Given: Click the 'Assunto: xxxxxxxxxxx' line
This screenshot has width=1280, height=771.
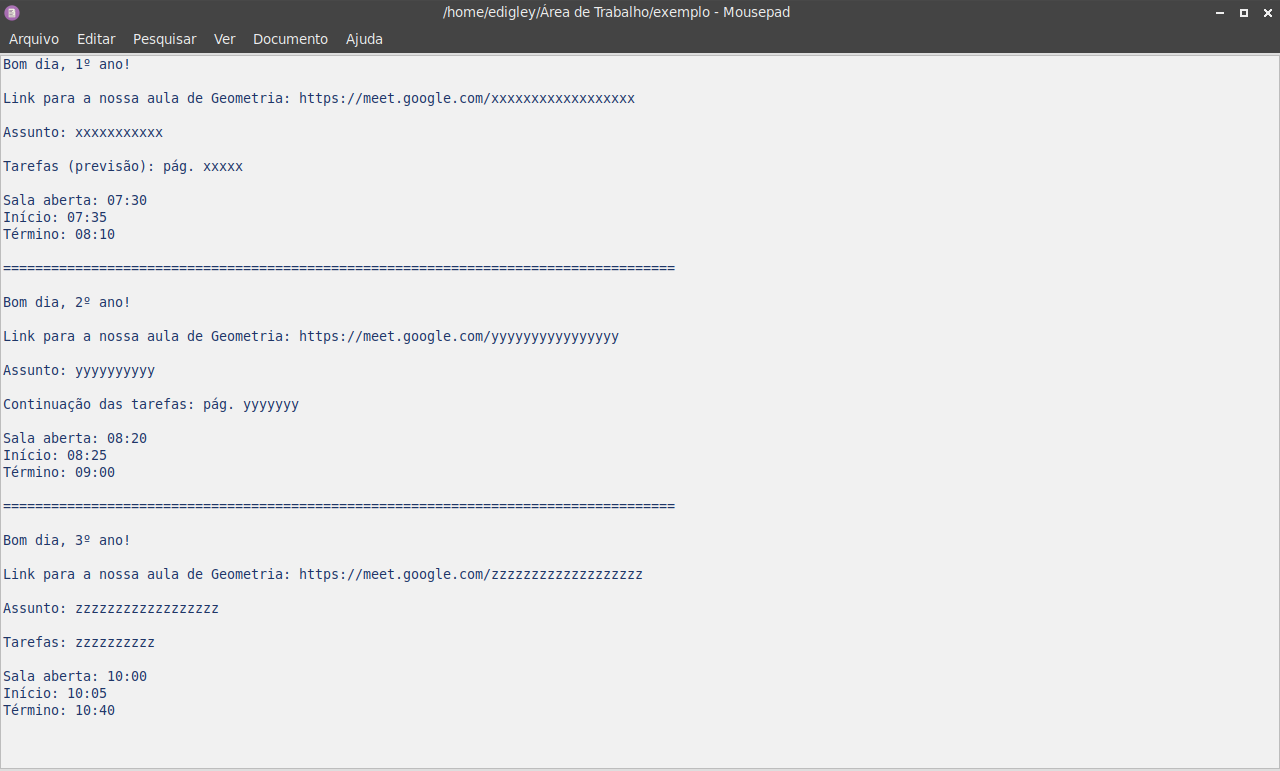Looking at the screenshot, I should coord(83,132).
